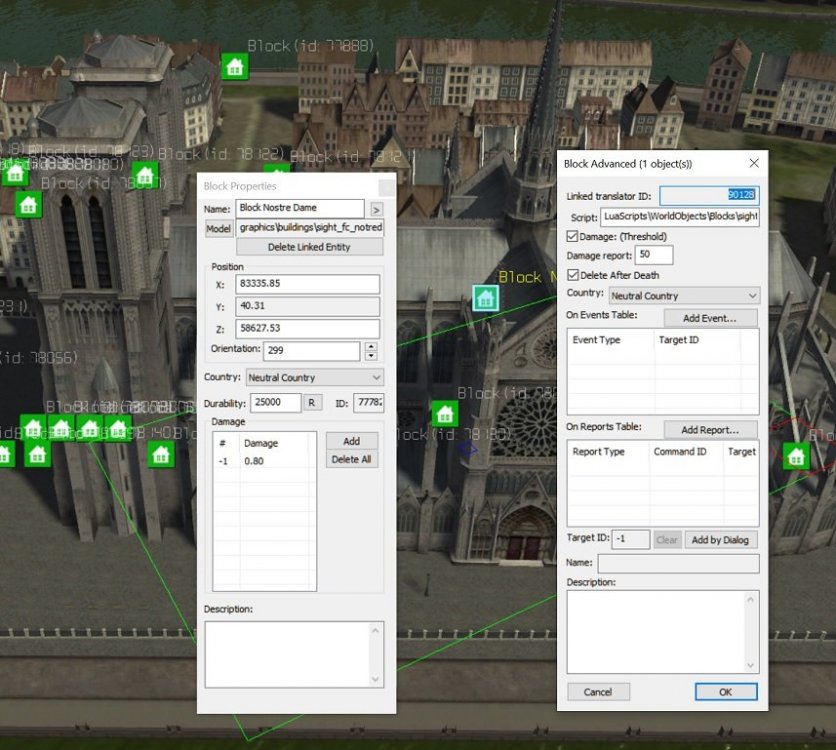Select green block marker left of rose window
836x750 pixels.
point(444,414)
